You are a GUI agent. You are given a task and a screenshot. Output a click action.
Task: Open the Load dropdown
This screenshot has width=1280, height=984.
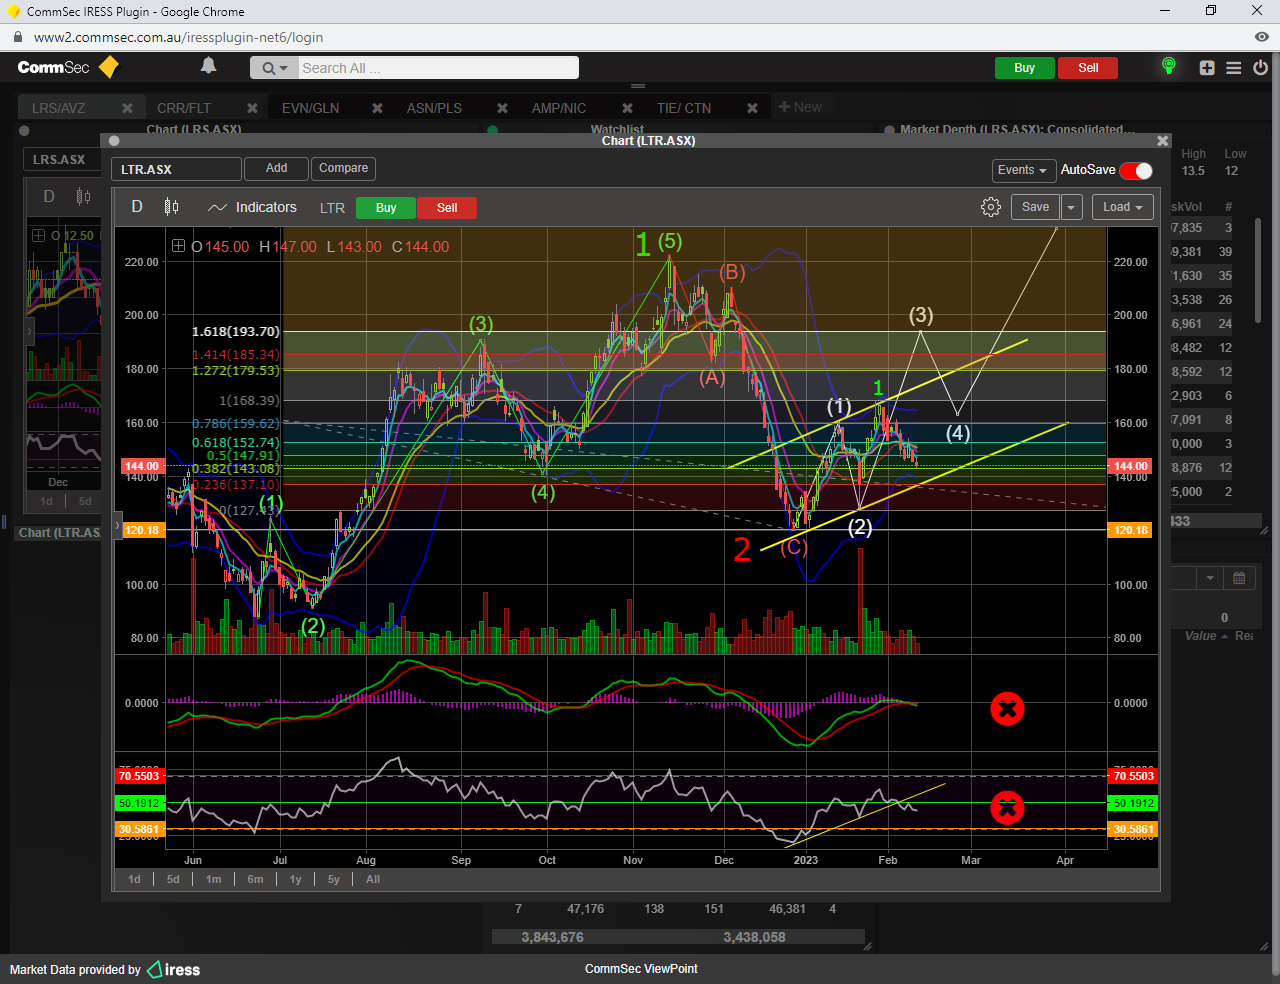[x=1123, y=207]
